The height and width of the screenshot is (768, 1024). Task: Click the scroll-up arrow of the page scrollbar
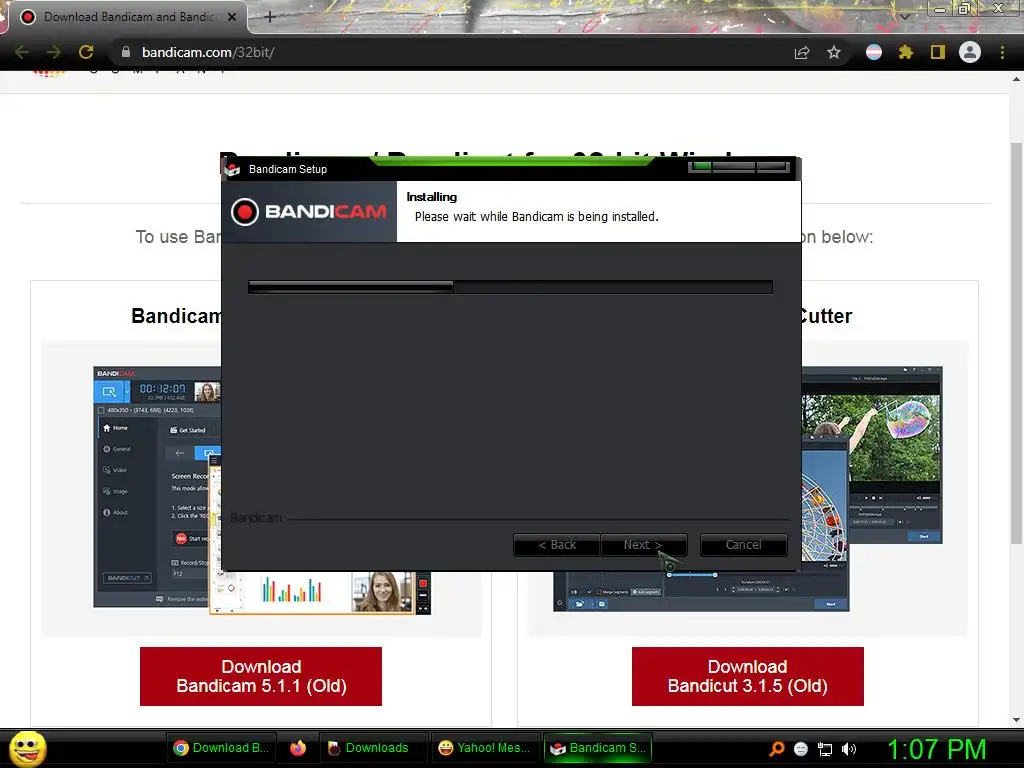click(1016, 79)
